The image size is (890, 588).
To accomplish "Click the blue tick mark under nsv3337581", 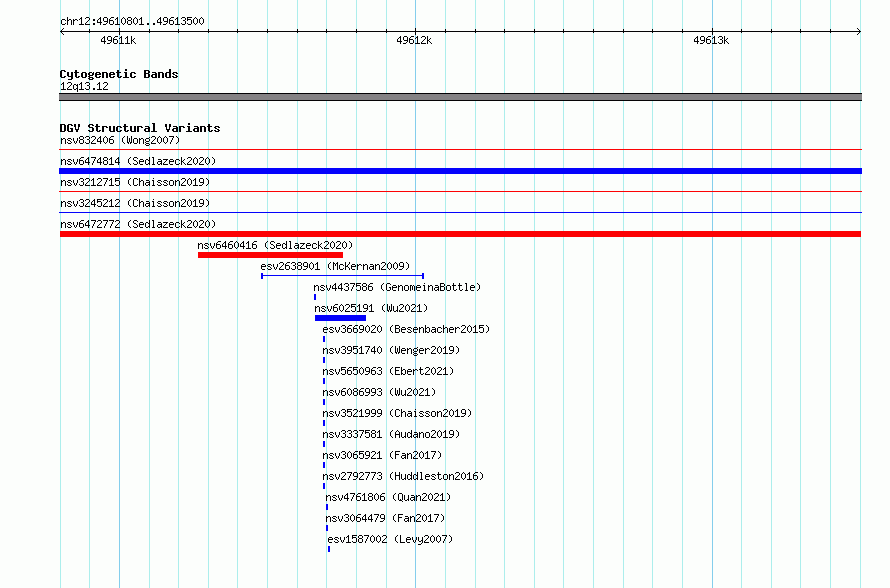I will pos(324,444).
